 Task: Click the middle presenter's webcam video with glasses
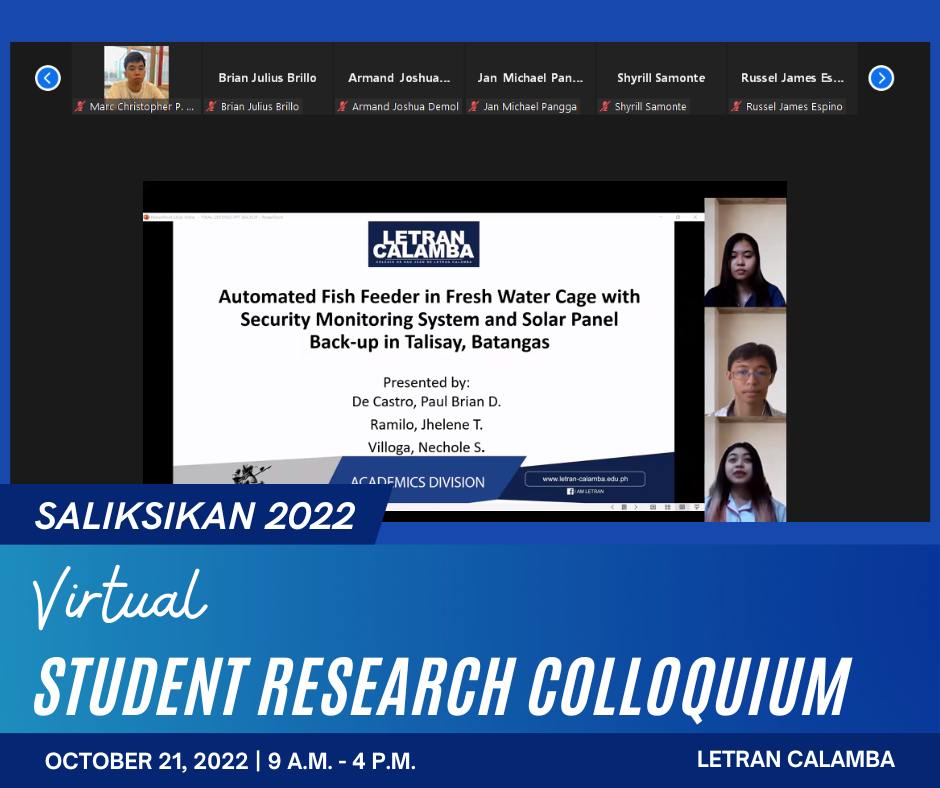[745, 365]
